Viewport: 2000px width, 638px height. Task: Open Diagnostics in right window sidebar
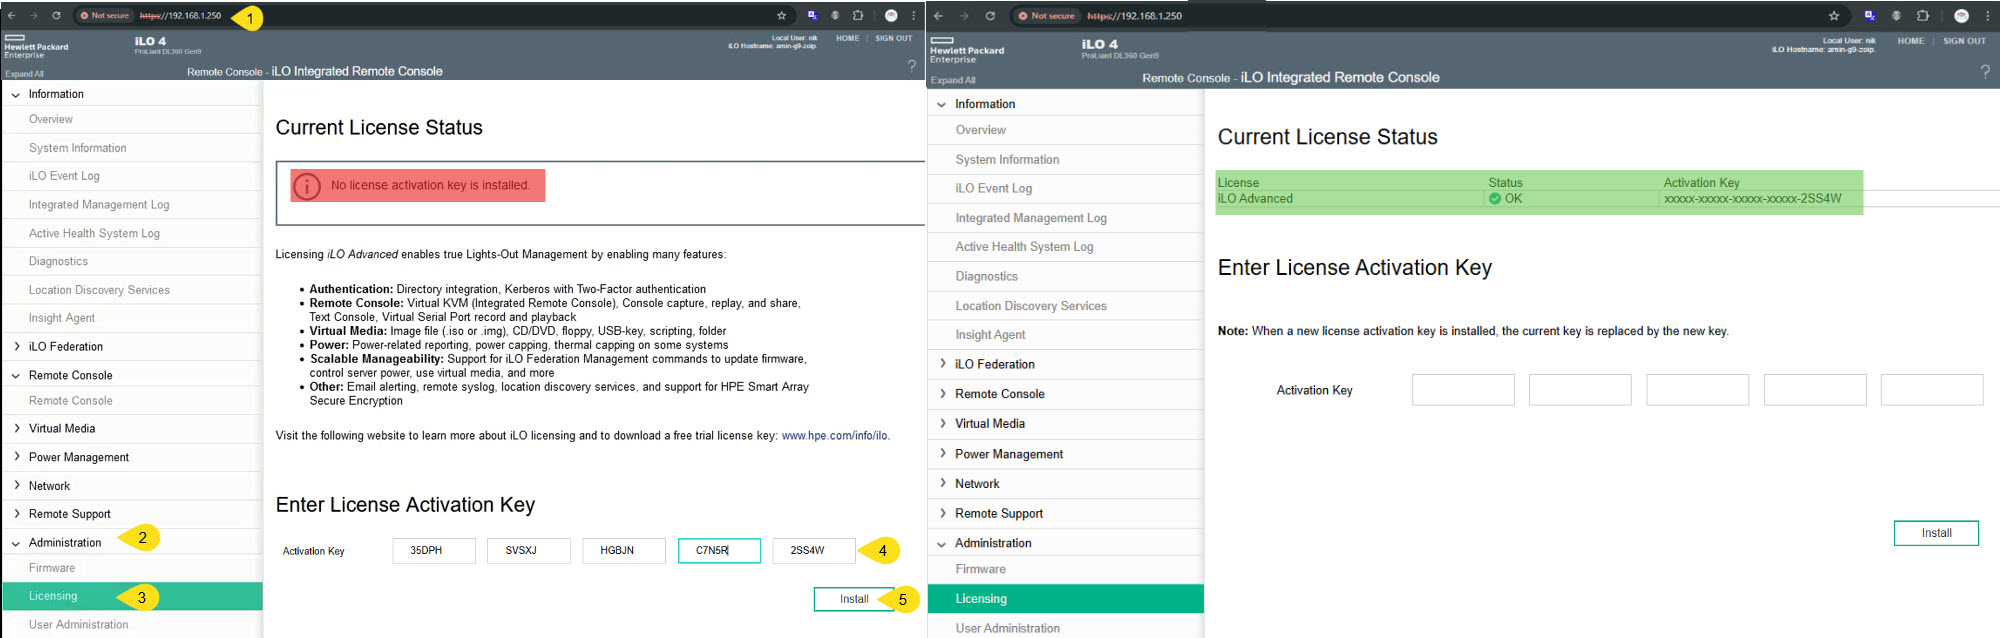987,277
